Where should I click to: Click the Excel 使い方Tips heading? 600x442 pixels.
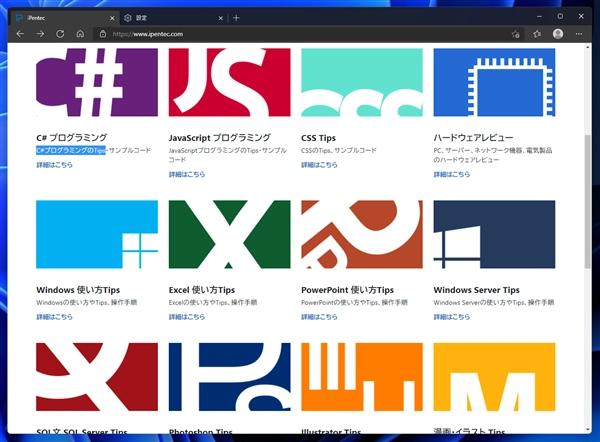point(202,290)
